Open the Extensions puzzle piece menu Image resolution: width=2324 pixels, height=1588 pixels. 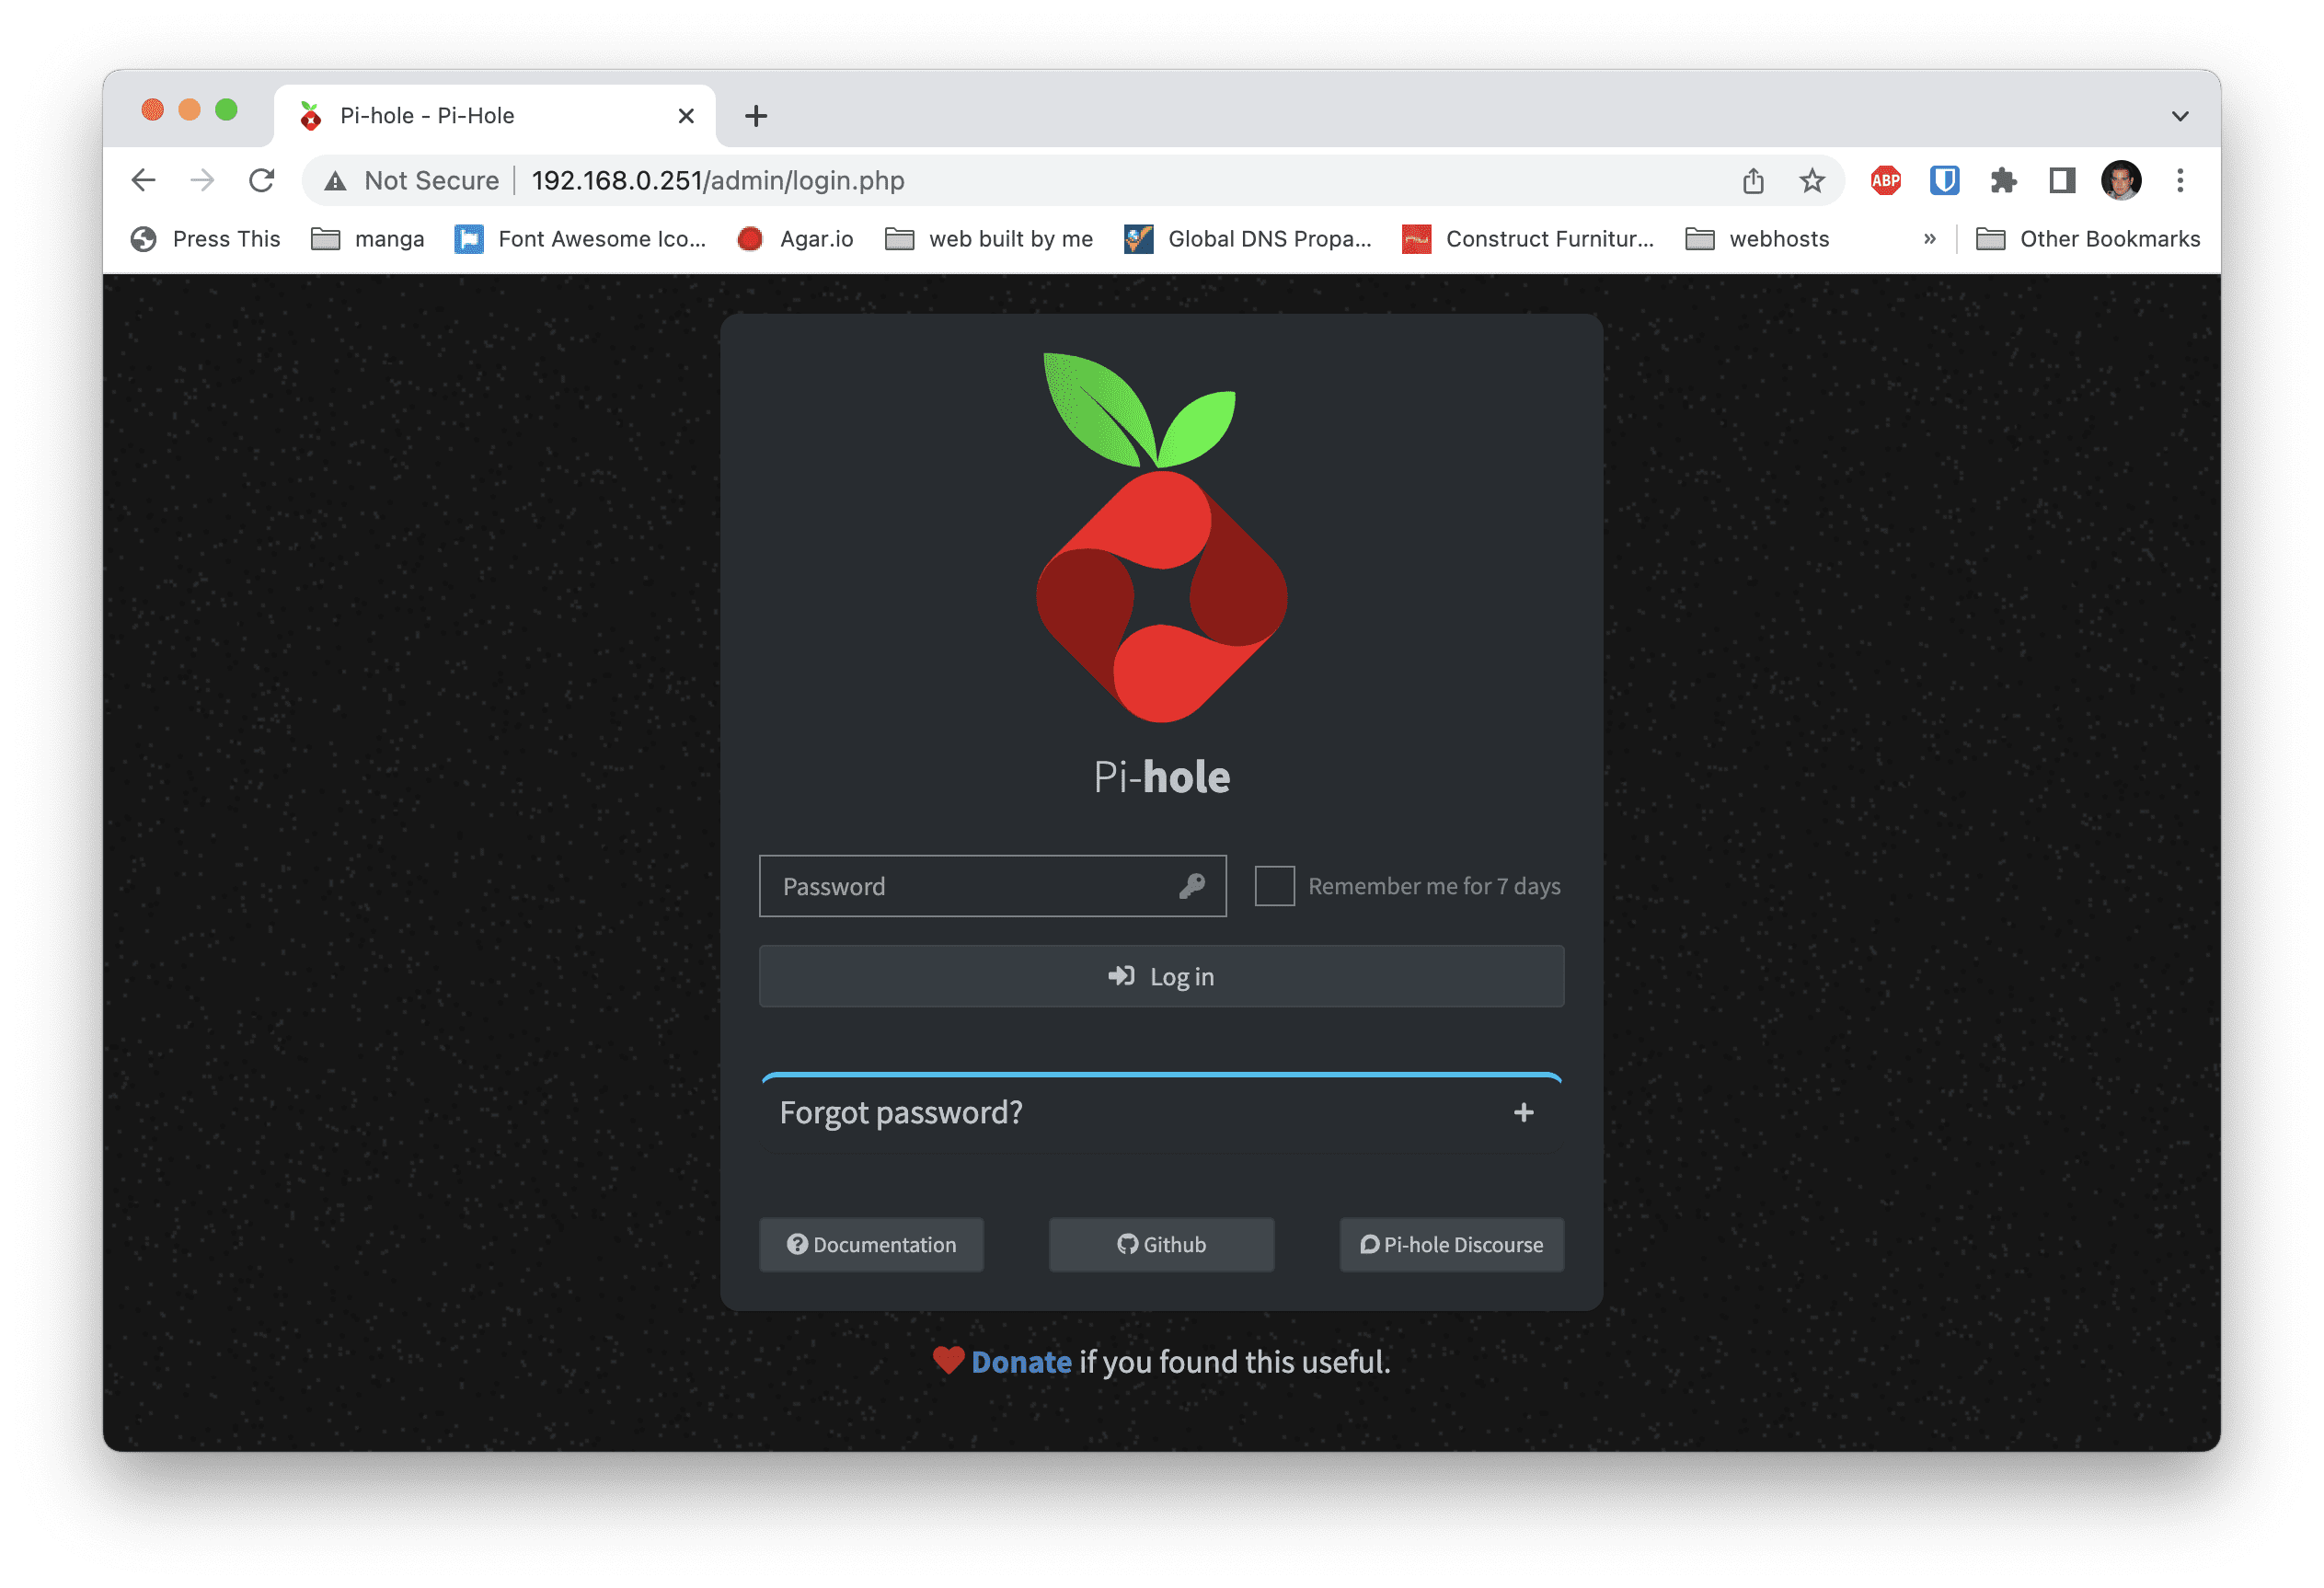pyautogui.click(x=2003, y=181)
